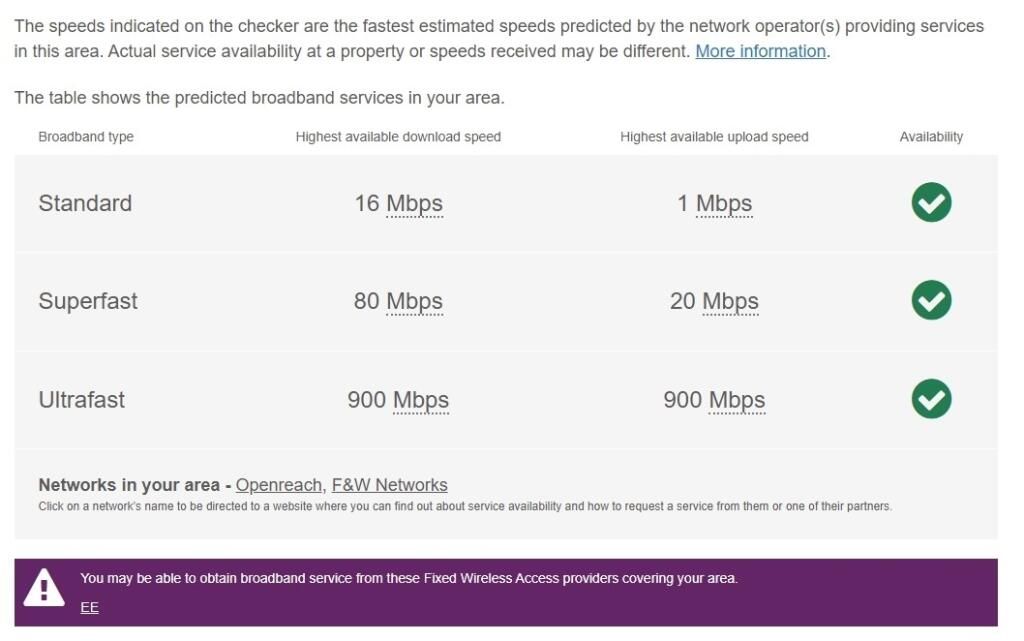Click Mbps abbreviation beside 20 upload speed
Image resolution: width=1024 pixels, height=641 pixels.
point(730,301)
